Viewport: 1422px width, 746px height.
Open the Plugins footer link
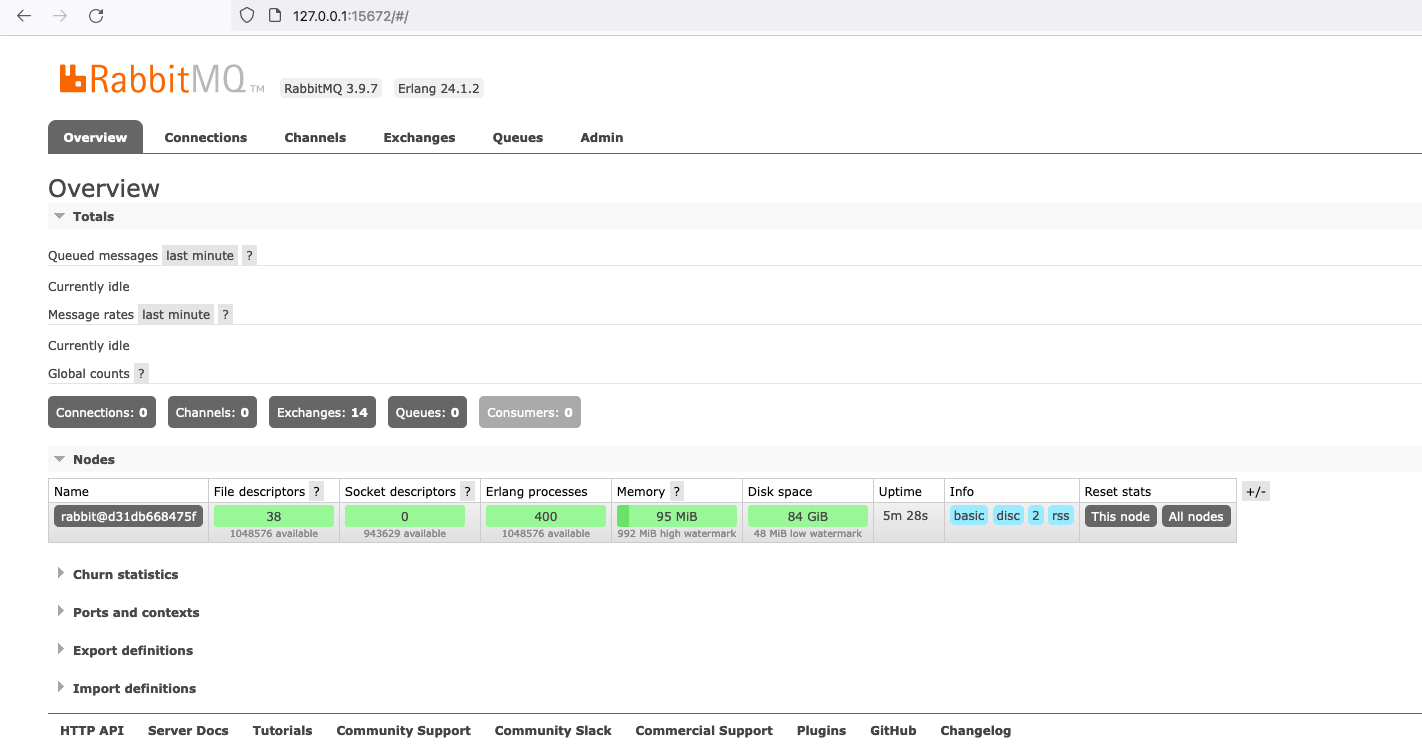(x=822, y=730)
